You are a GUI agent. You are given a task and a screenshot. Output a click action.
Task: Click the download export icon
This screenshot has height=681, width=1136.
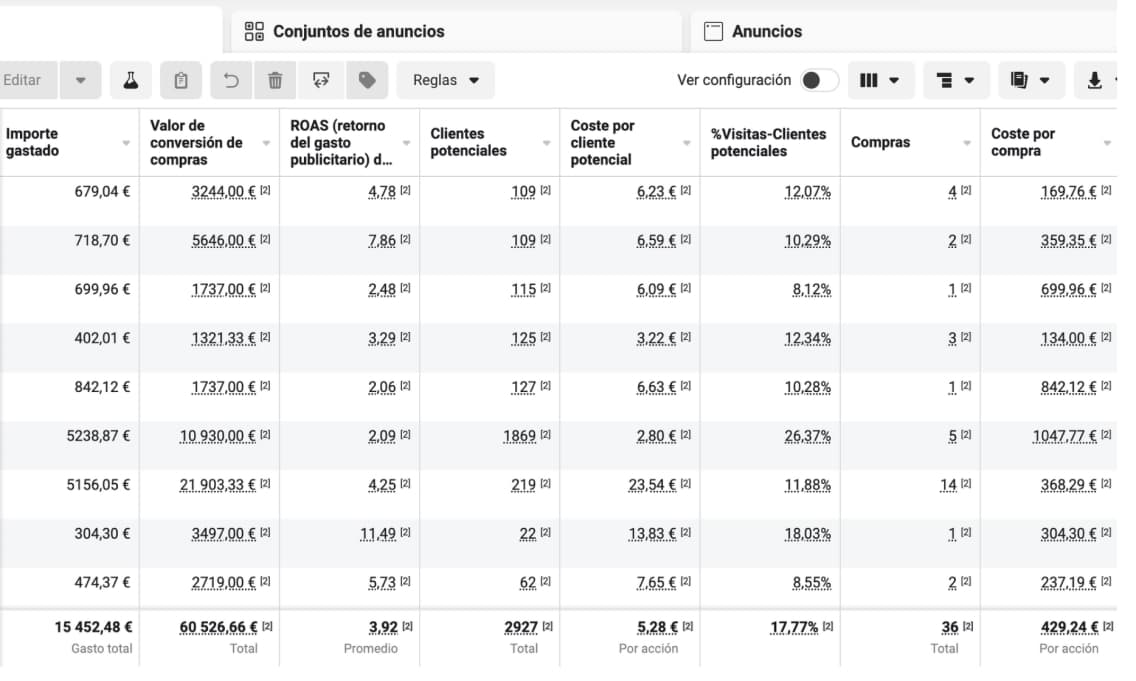tap(1095, 80)
